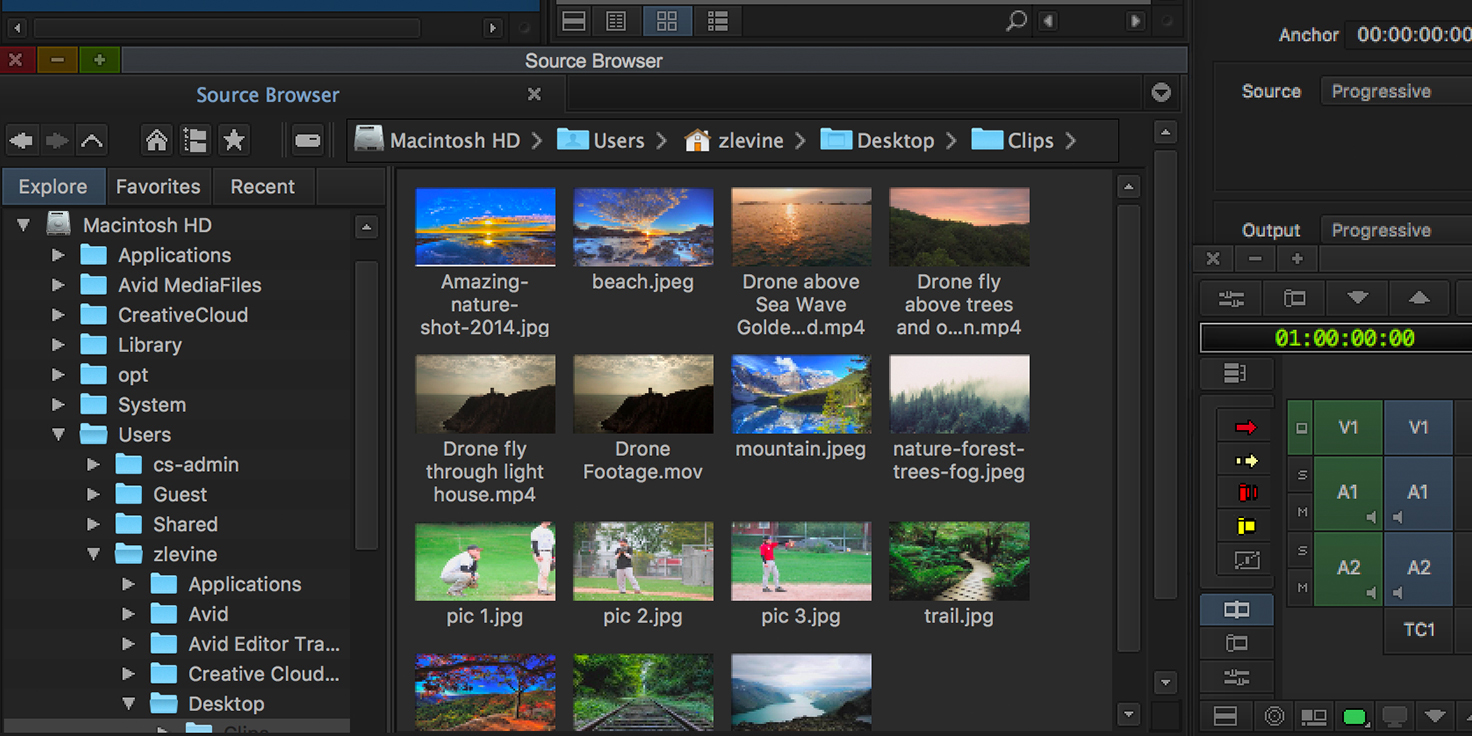This screenshot has width=1472, height=736.
Task: Click the monitor icon in timeline bottom bar
Action: 1395,717
